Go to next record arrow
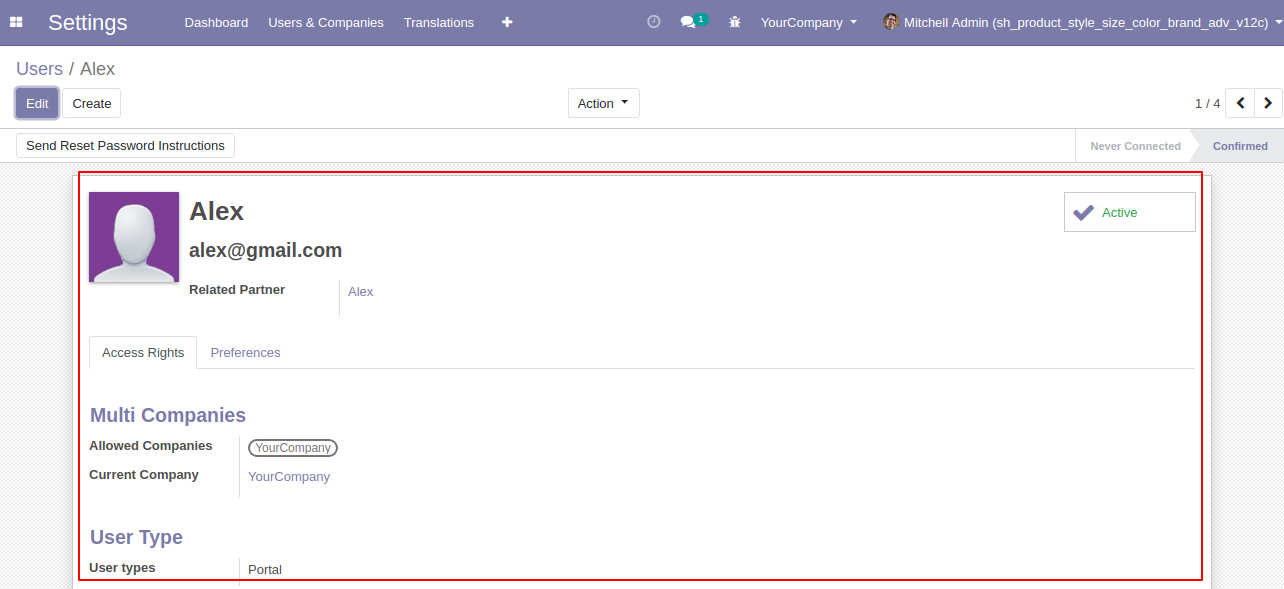This screenshot has height=589, width=1284. (x=1268, y=103)
